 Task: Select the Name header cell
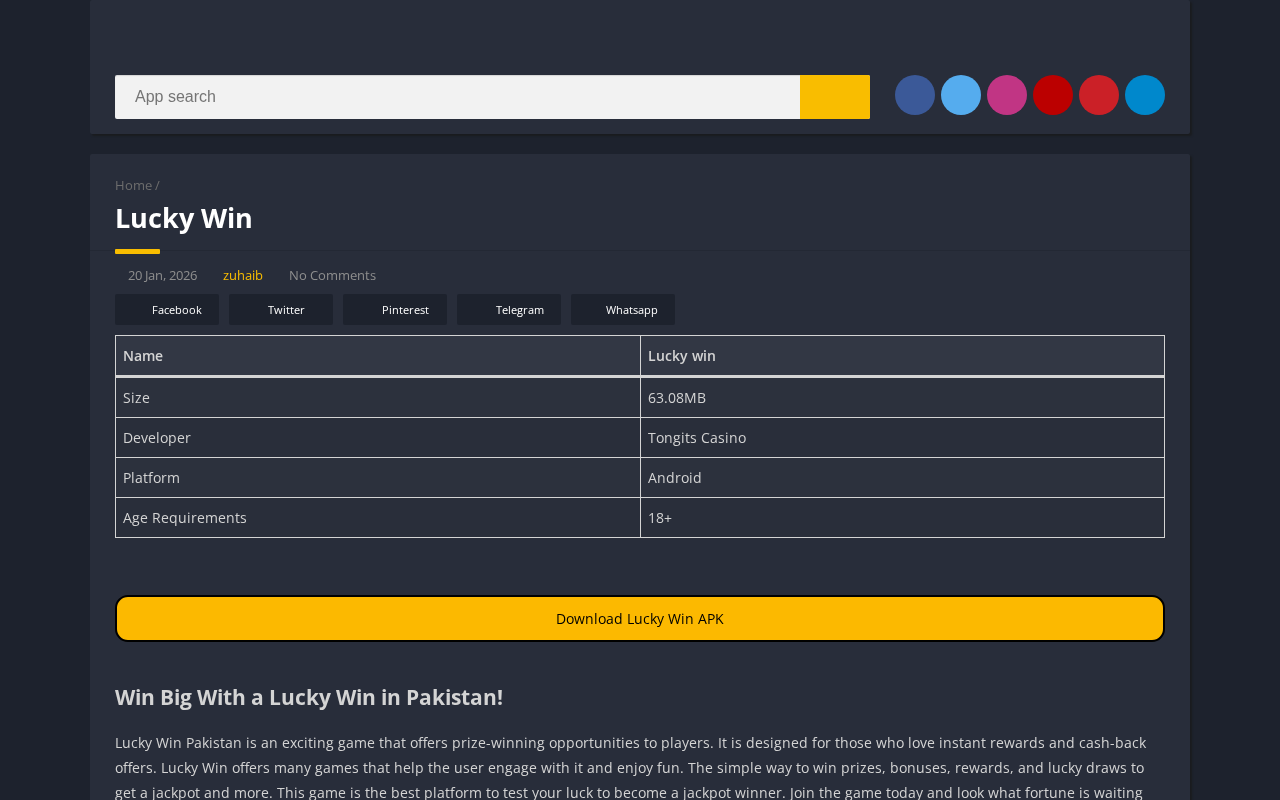coord(378,356)
